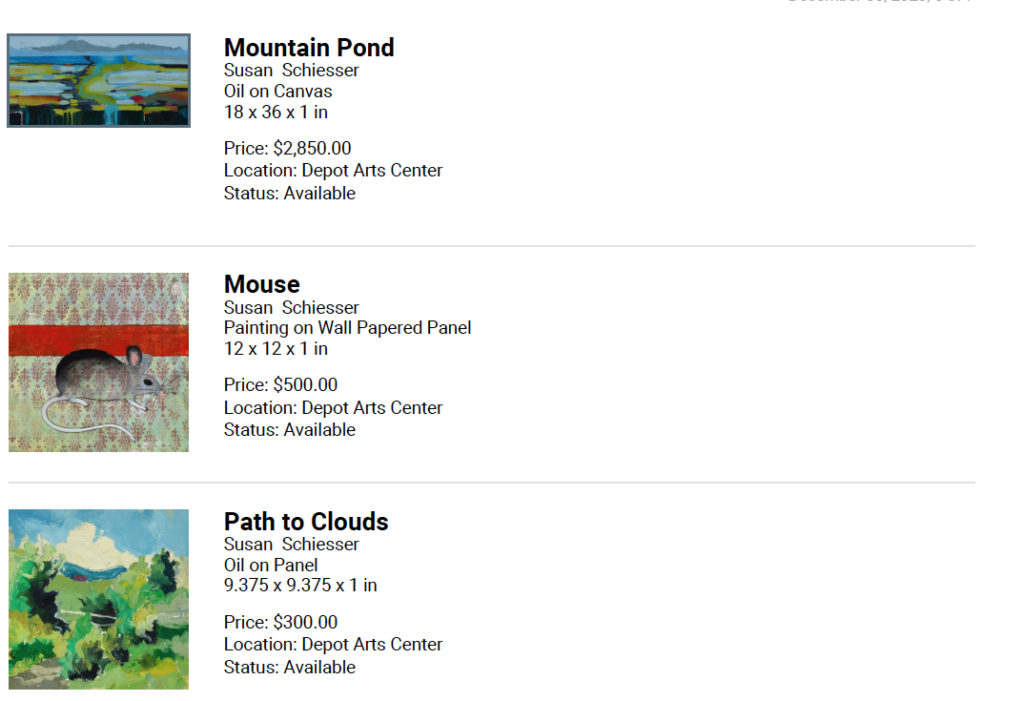Click the $2,850.00 price line
The image size is (1024, 701).
pyautogui.click(x=287, y=148)
